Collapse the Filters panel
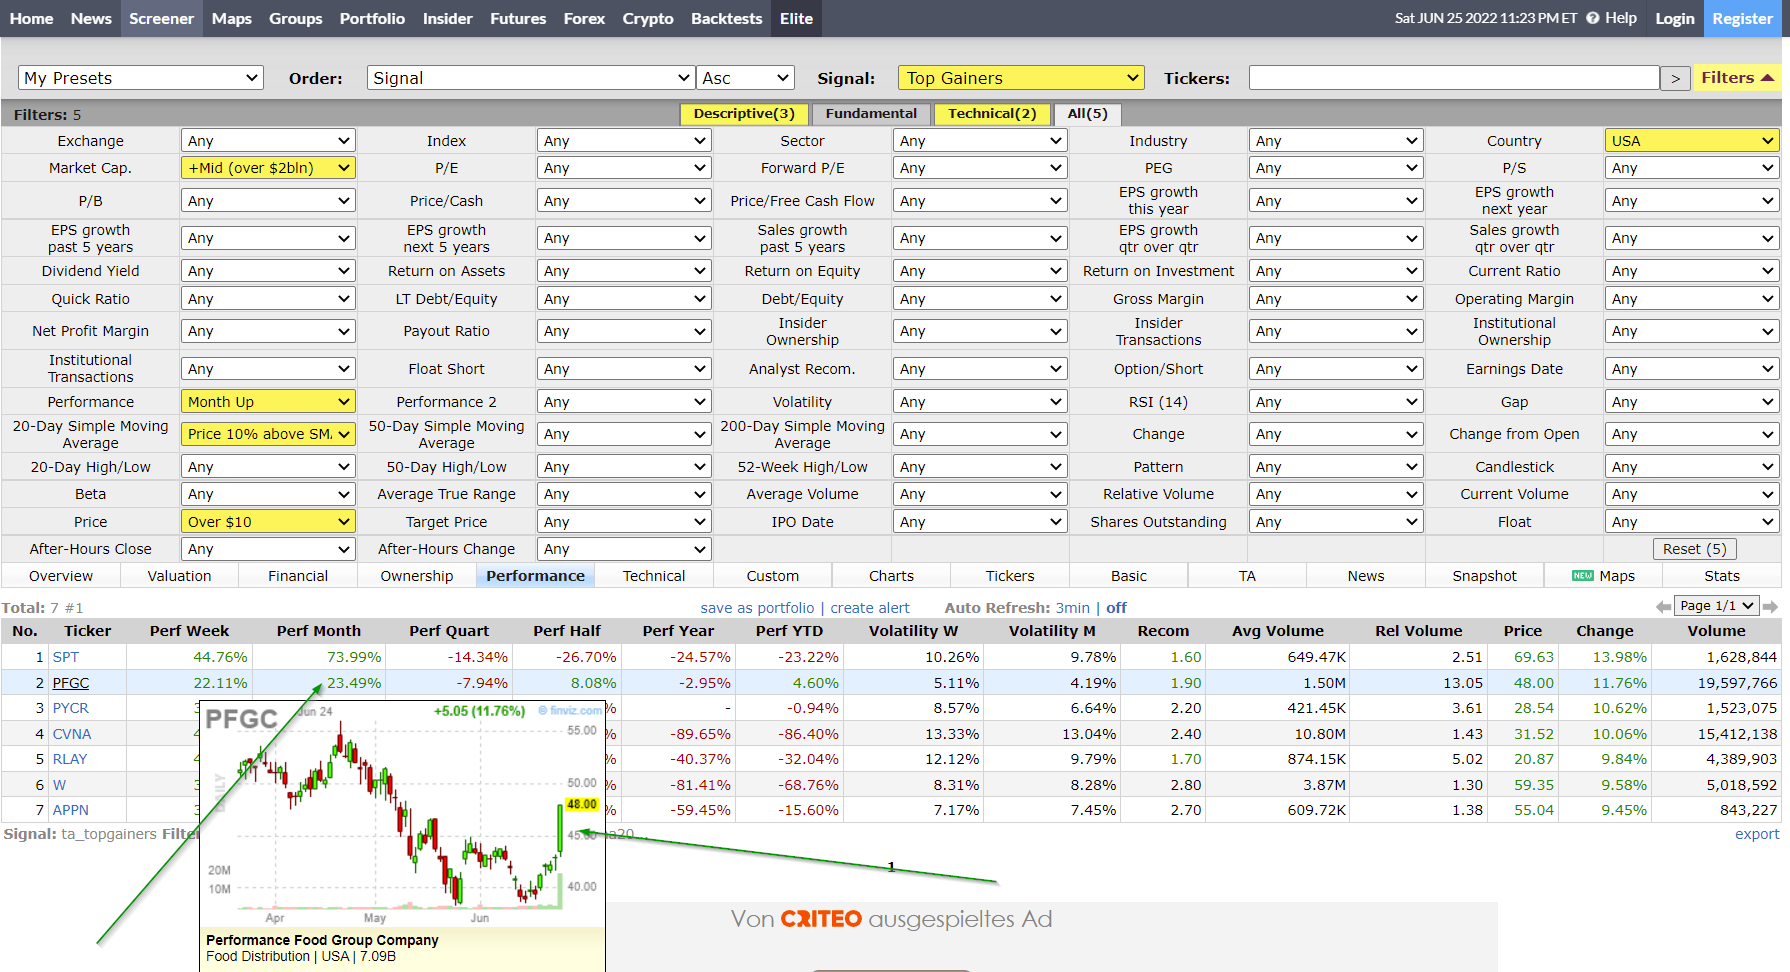Viewport: 1790px width, 972px height. 1738,77
